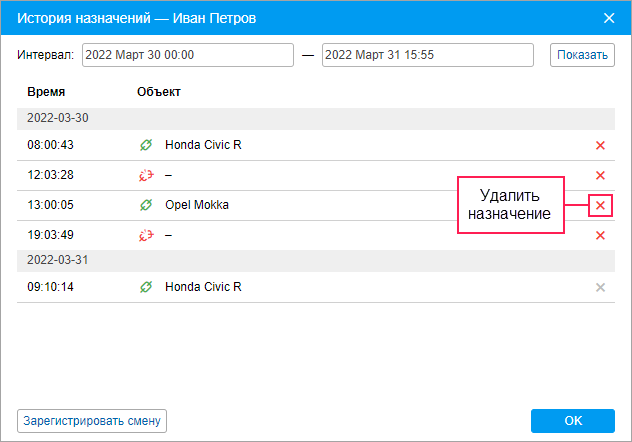The width and height of the screenshot is (632, 442).
Task: Close the История назначений dialog
Action: pyautogui.click(x=609, y=17)
